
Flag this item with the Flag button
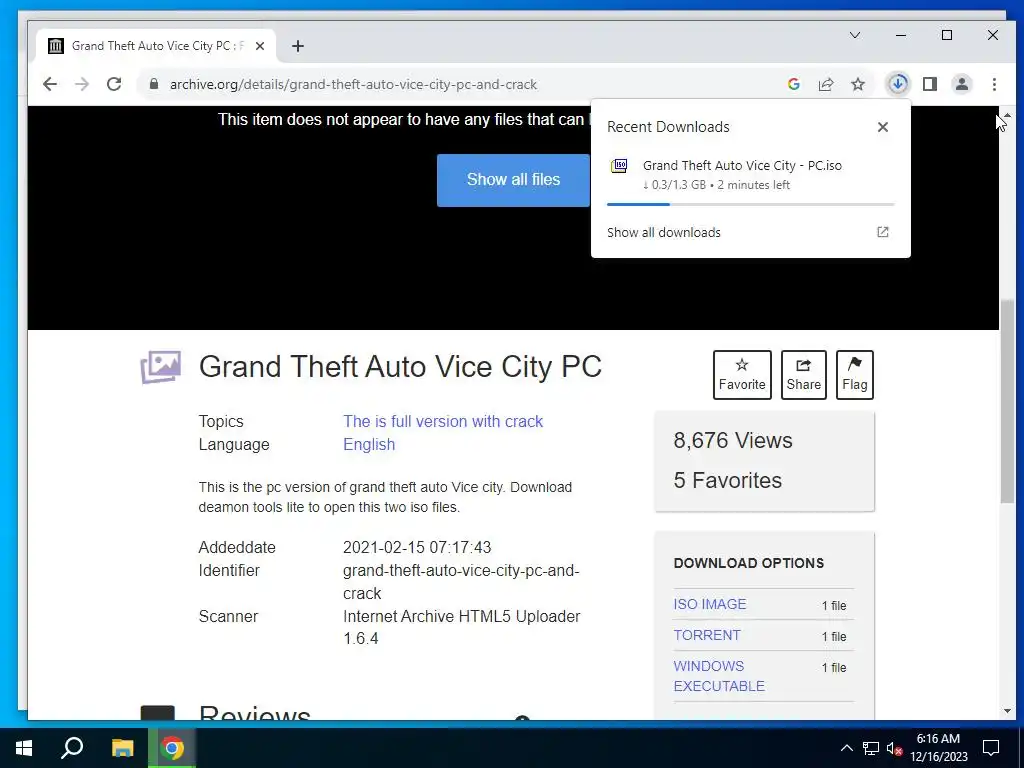pos(854,375)
